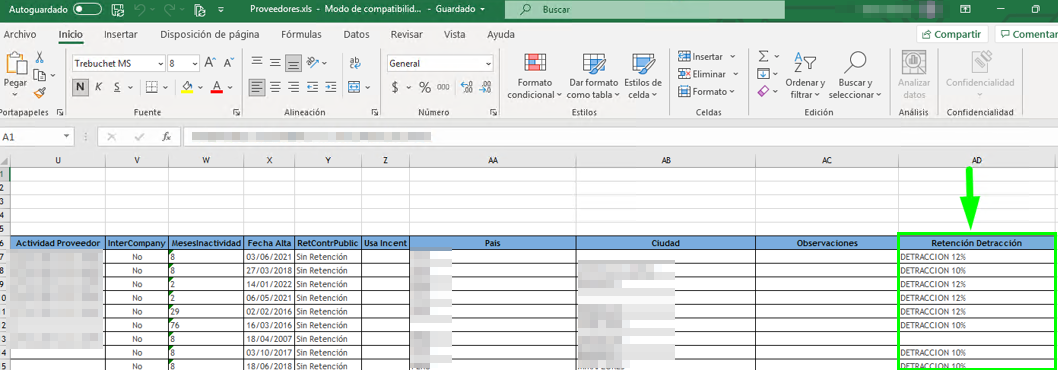Click the Save icon in title bar
The height and width of the screenshot is (370, 1058).
pos(117,10)
